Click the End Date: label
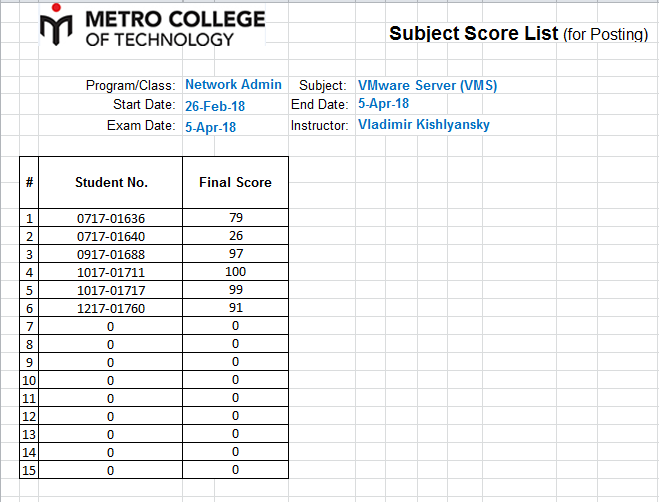 click(x=320, y=104)
